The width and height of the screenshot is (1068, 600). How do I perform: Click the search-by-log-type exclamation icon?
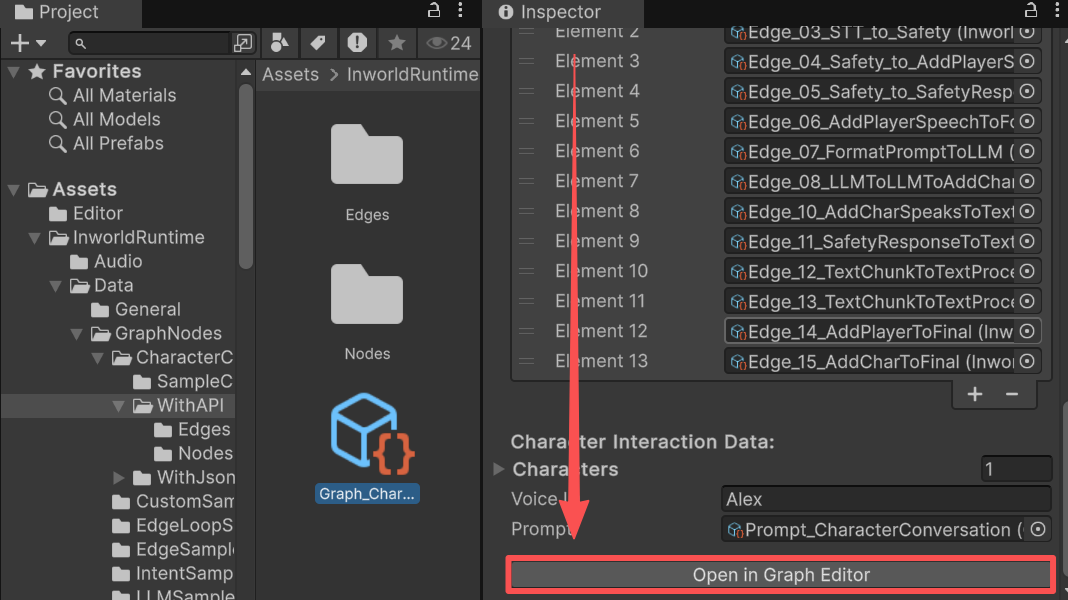[x=357, y=43]
